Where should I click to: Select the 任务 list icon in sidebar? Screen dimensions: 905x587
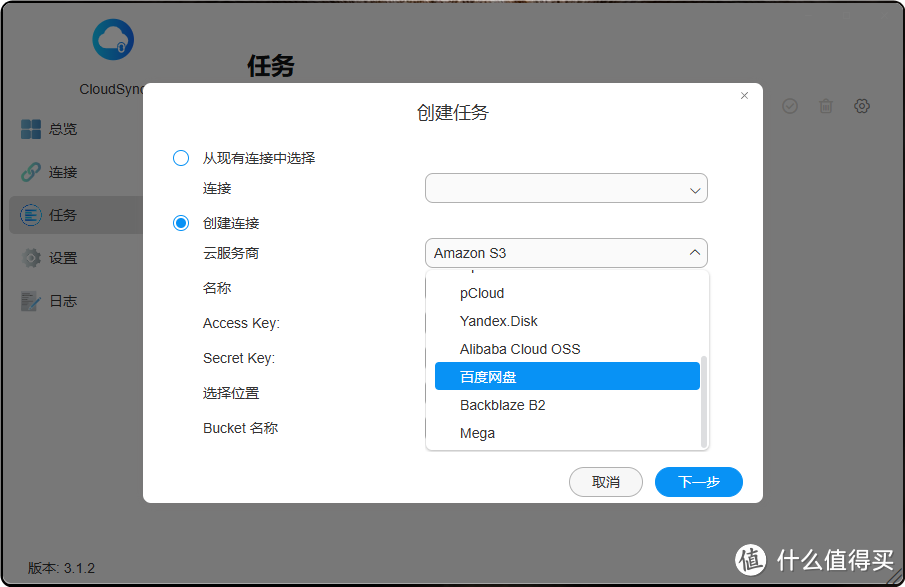(x=31, y=215)
